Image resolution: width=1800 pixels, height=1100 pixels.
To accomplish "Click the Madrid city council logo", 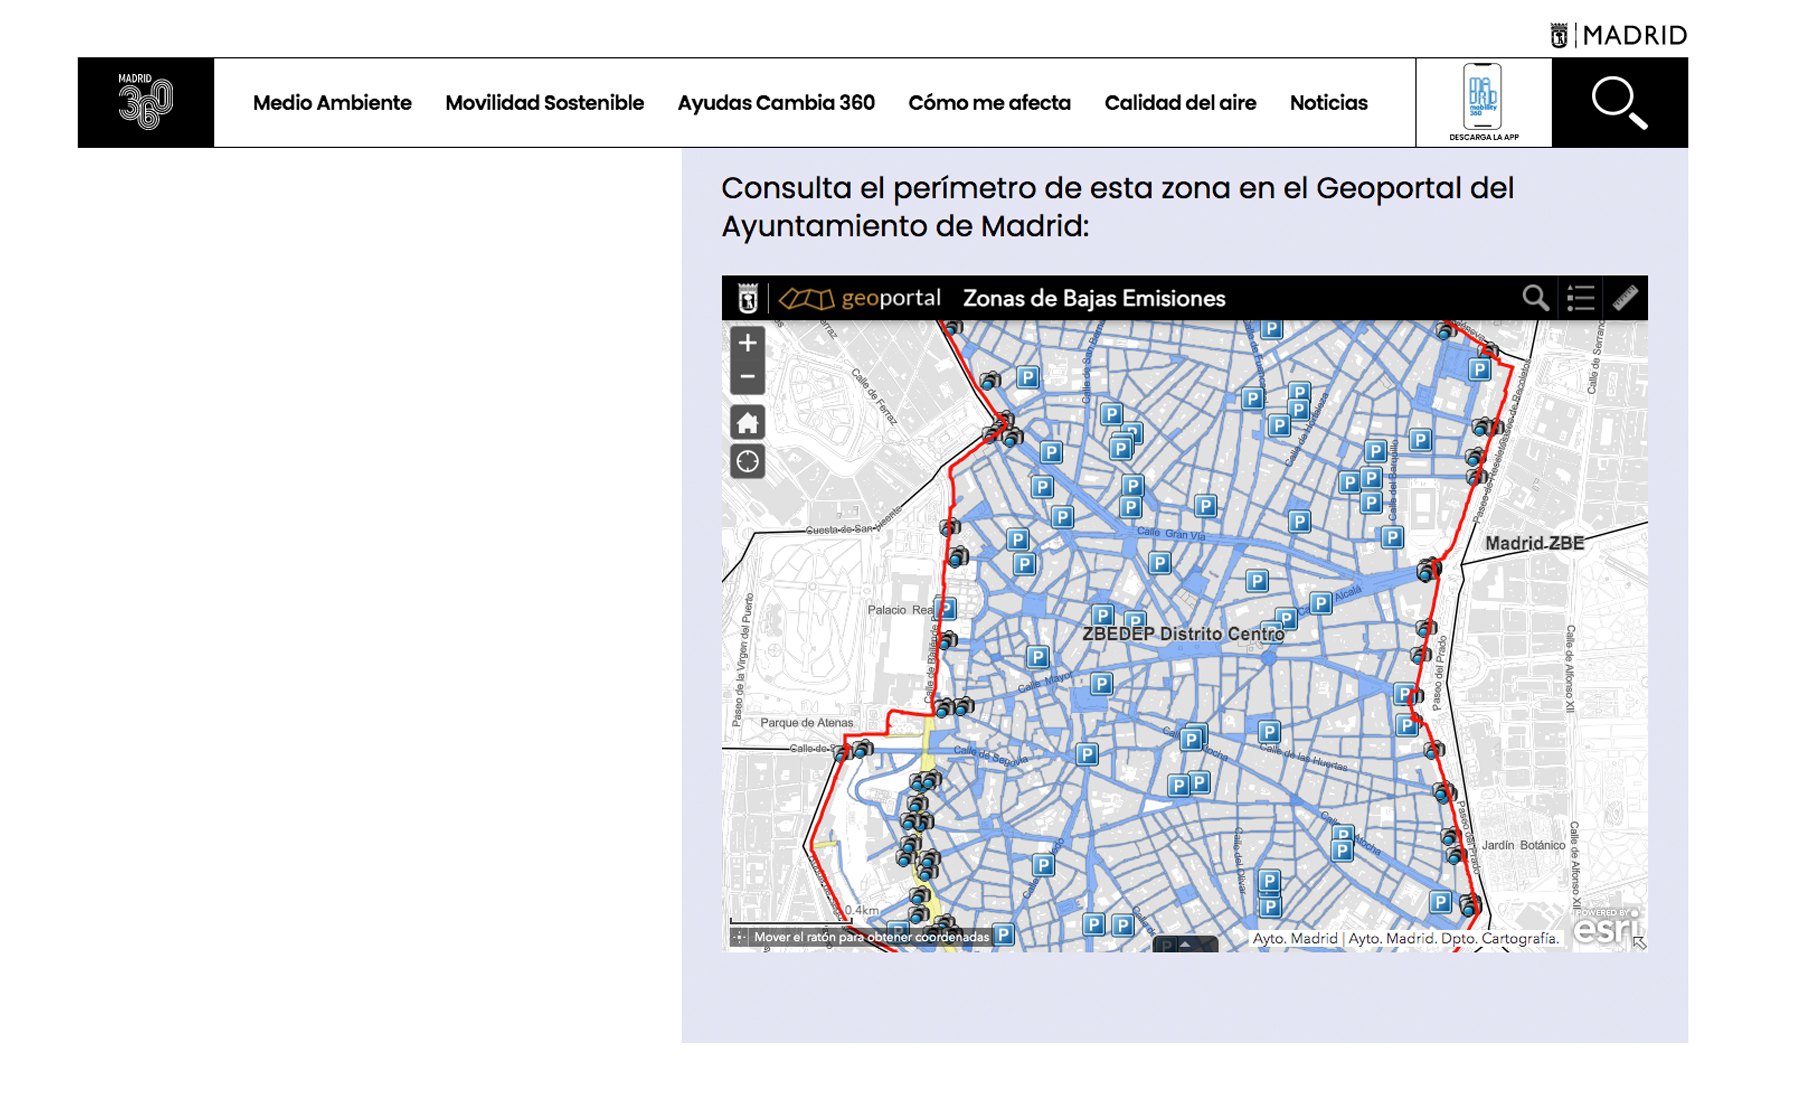I will pyautogui.click(x=1618, y=35).
